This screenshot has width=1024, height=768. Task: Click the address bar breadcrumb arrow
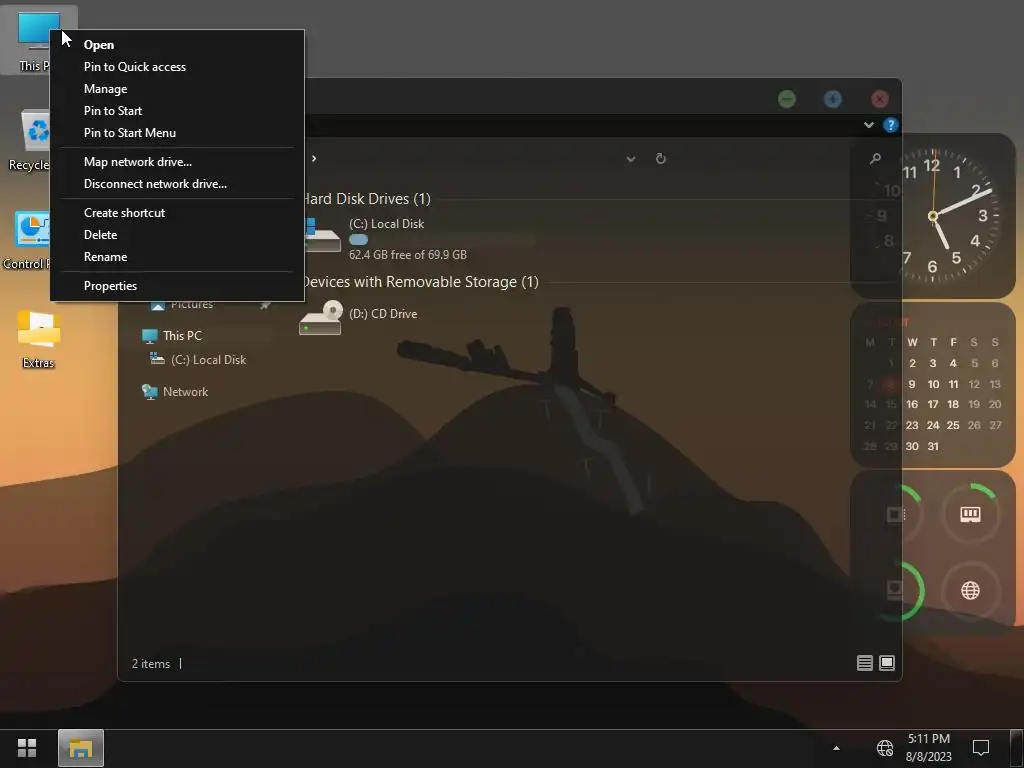click(314, 159)
